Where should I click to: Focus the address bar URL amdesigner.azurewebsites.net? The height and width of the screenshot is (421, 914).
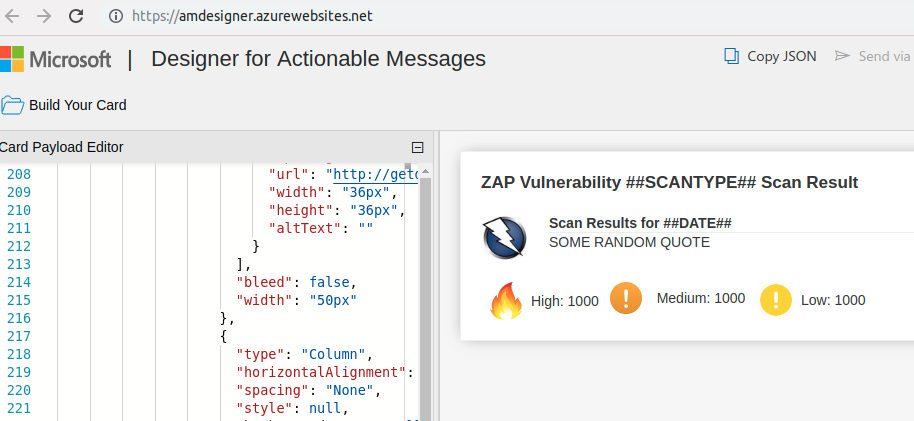coord(252,16)
